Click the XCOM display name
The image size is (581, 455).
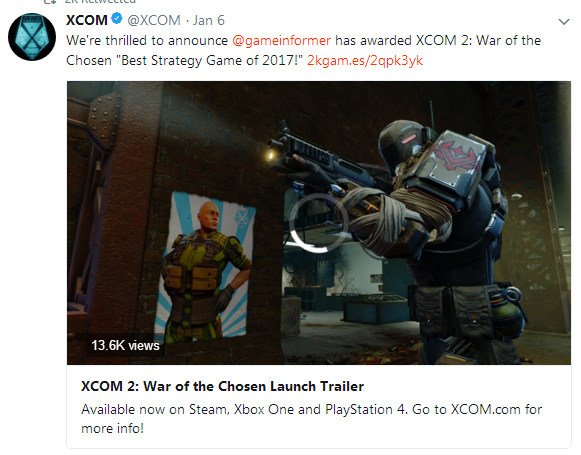pos(87,20)
